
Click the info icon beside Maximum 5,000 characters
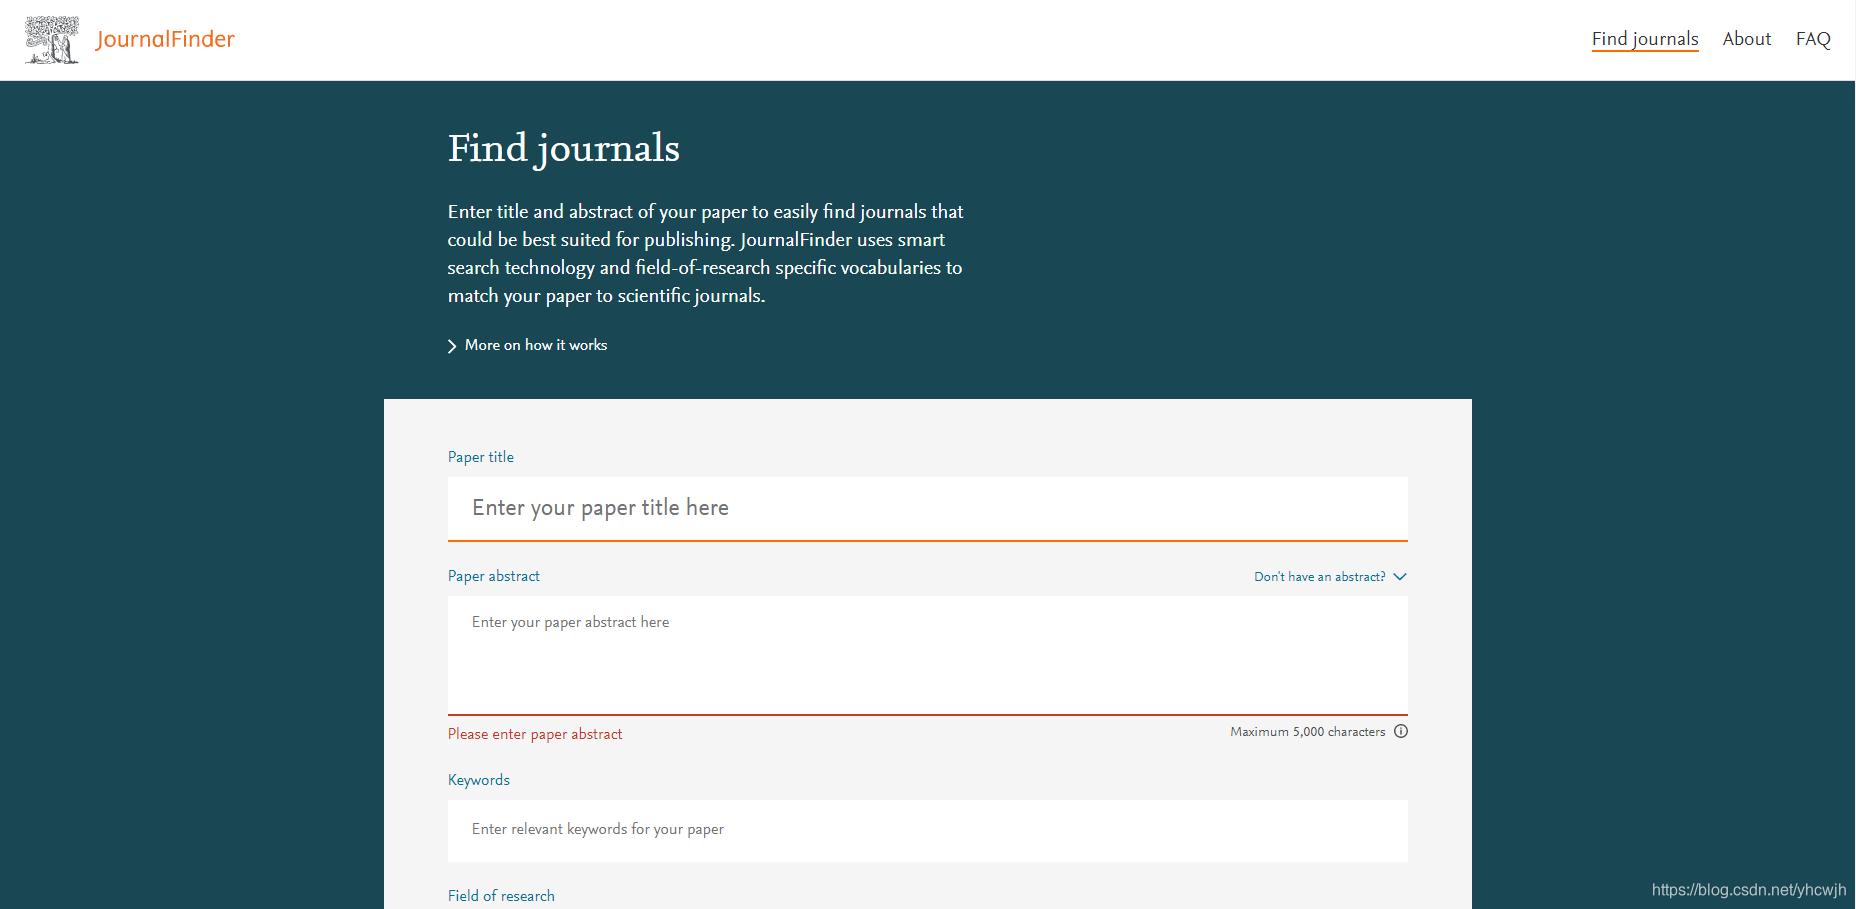click(x=1401, y=731)
